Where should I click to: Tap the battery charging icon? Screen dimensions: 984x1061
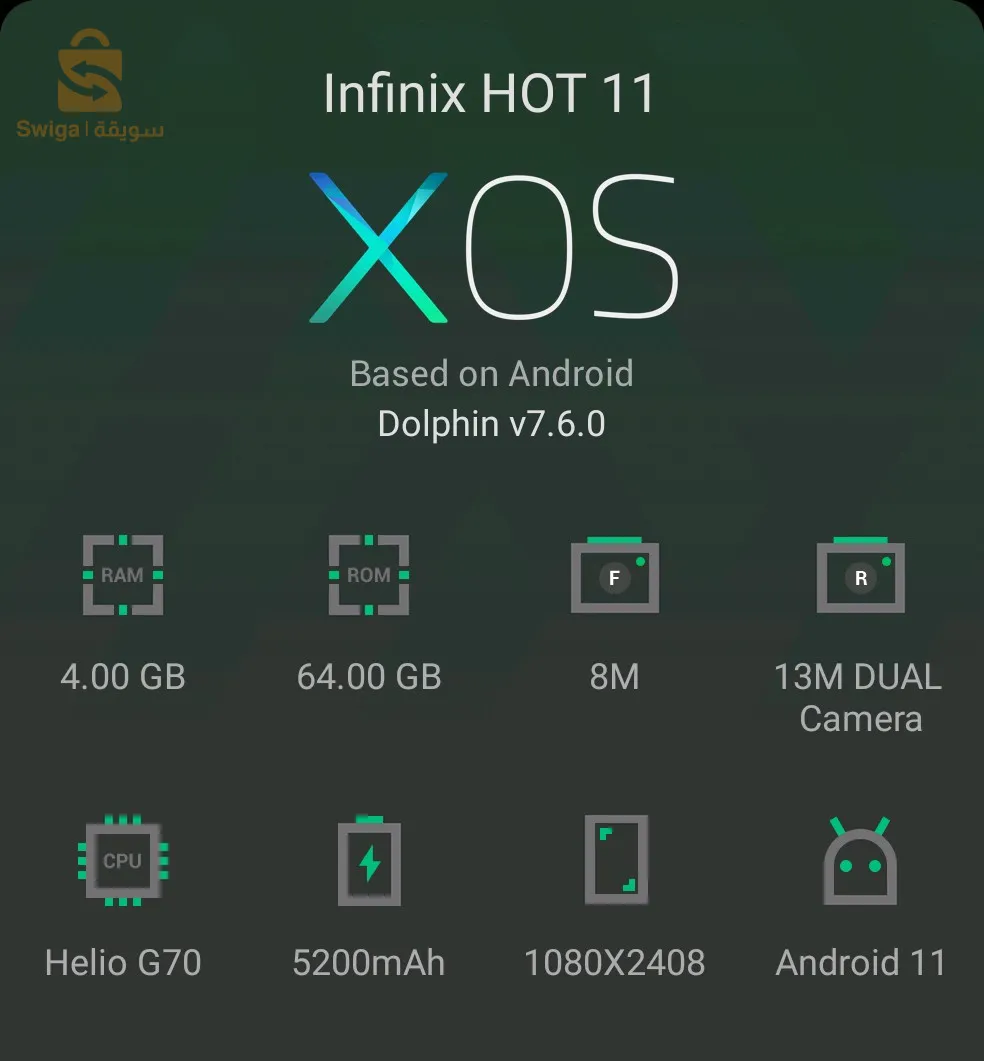click(370, 861)
